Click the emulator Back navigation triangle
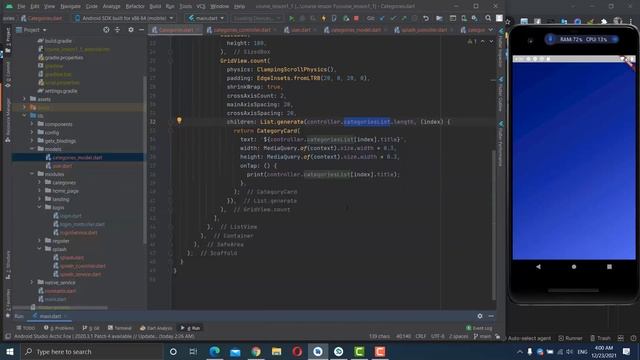 click(x=538, y=267)
